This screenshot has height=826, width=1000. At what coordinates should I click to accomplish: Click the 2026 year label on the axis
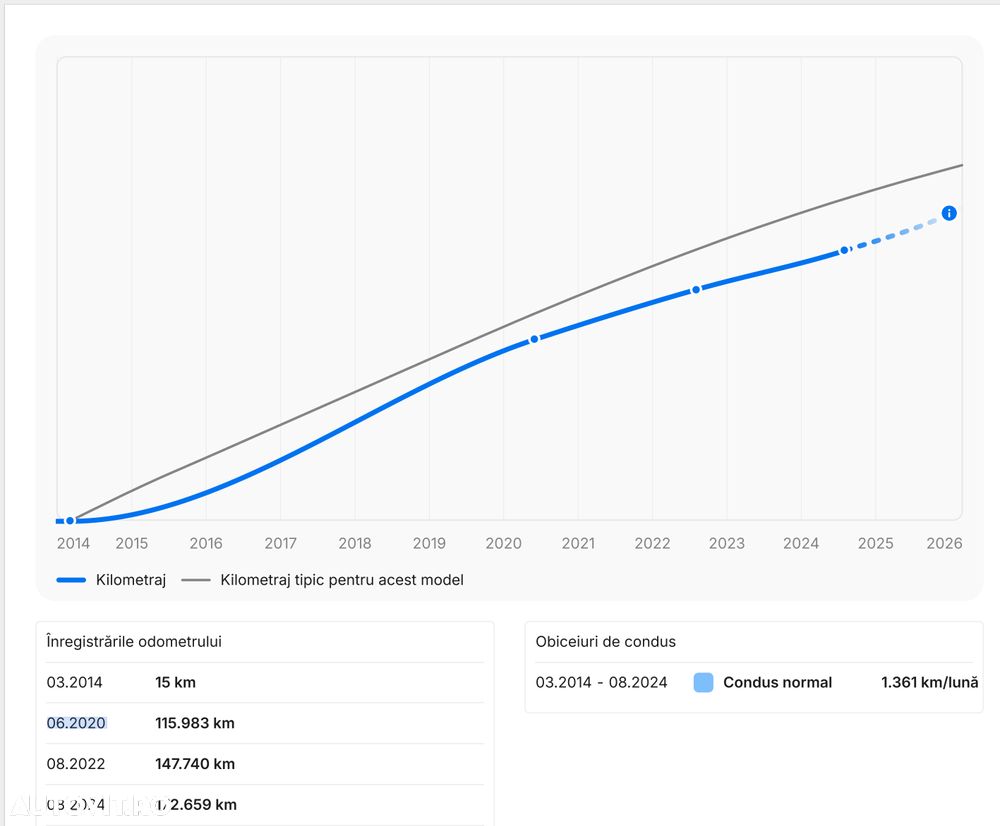(x=944, y=544)
